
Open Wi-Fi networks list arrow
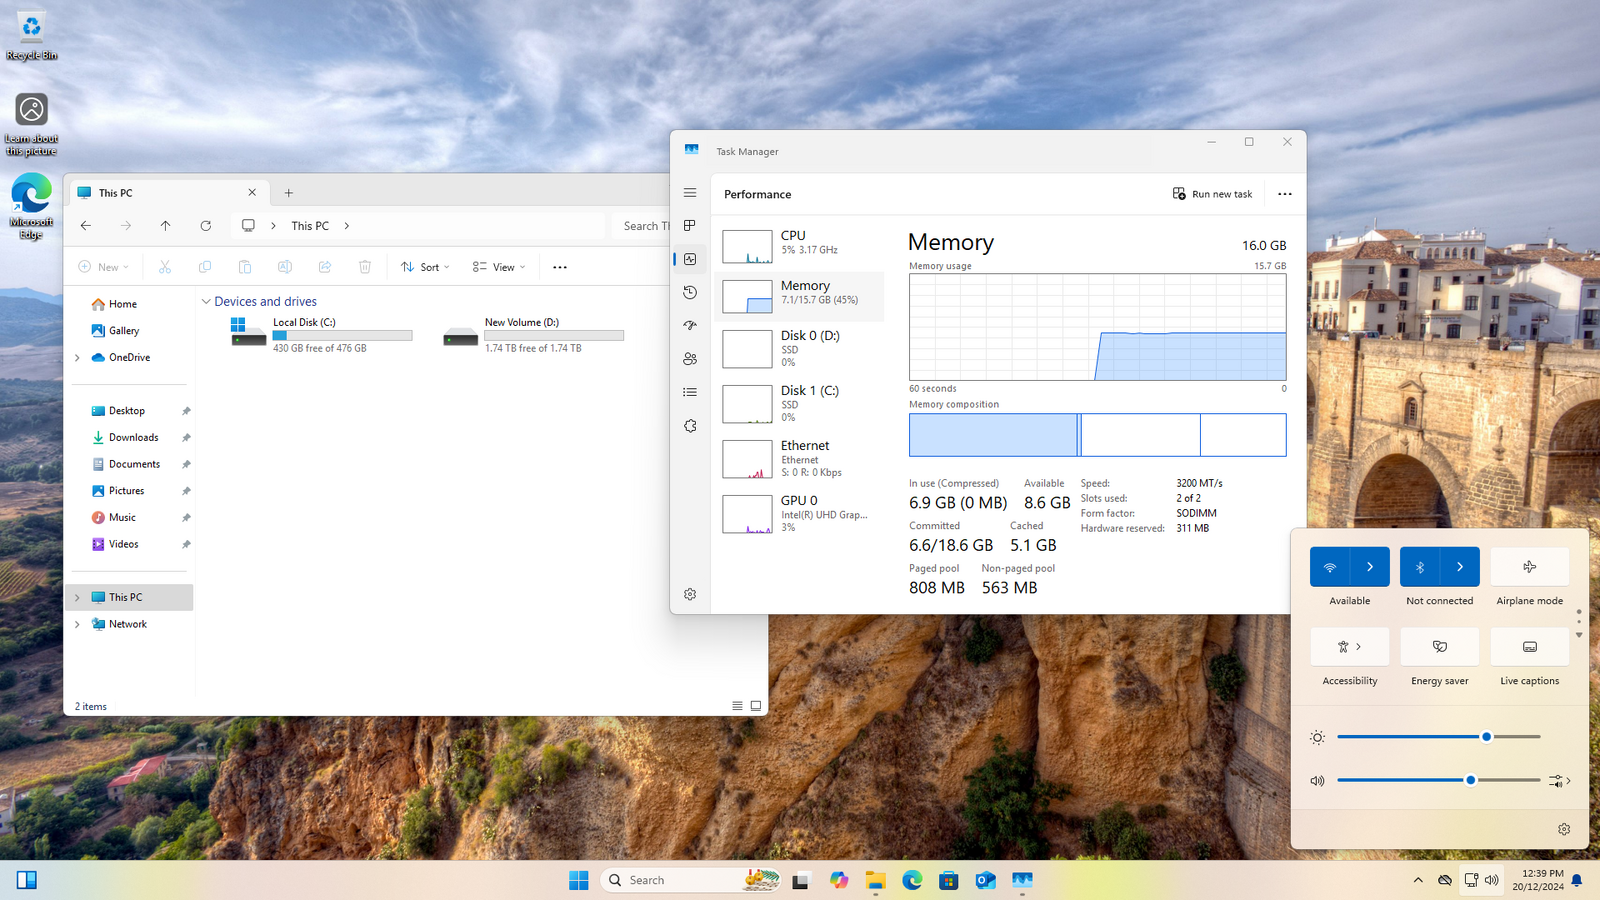[1370, 567]
